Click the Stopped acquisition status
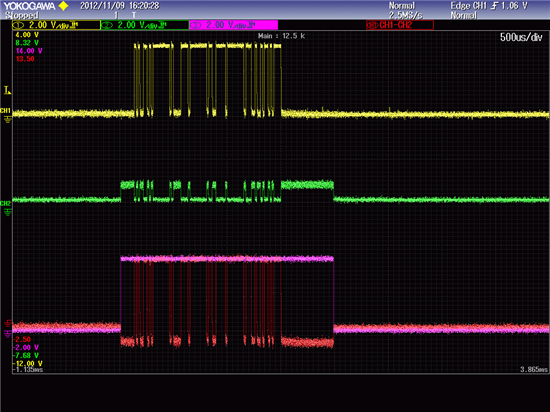The image size is (550, 412). click(21, 15)
